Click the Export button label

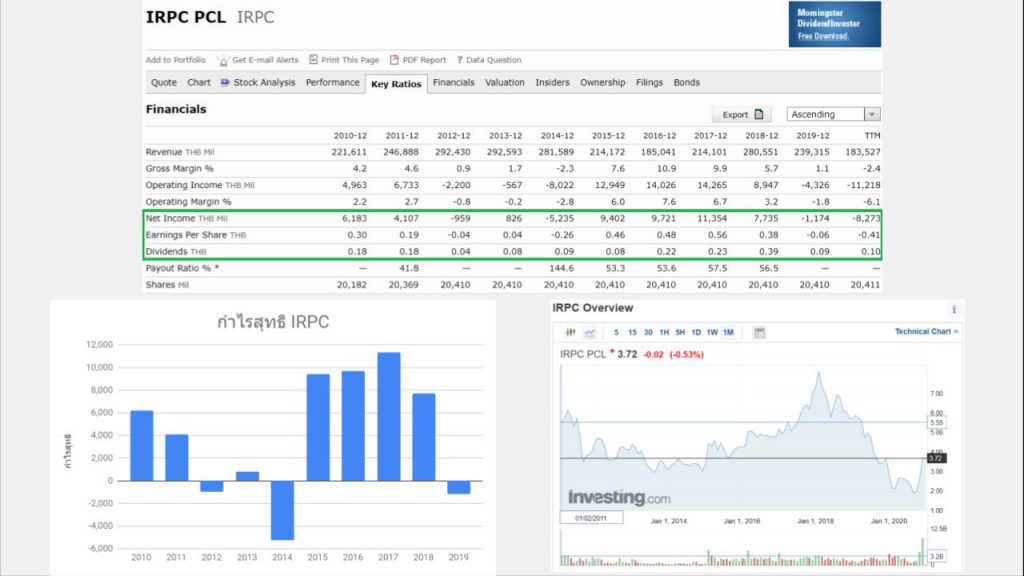735,115
